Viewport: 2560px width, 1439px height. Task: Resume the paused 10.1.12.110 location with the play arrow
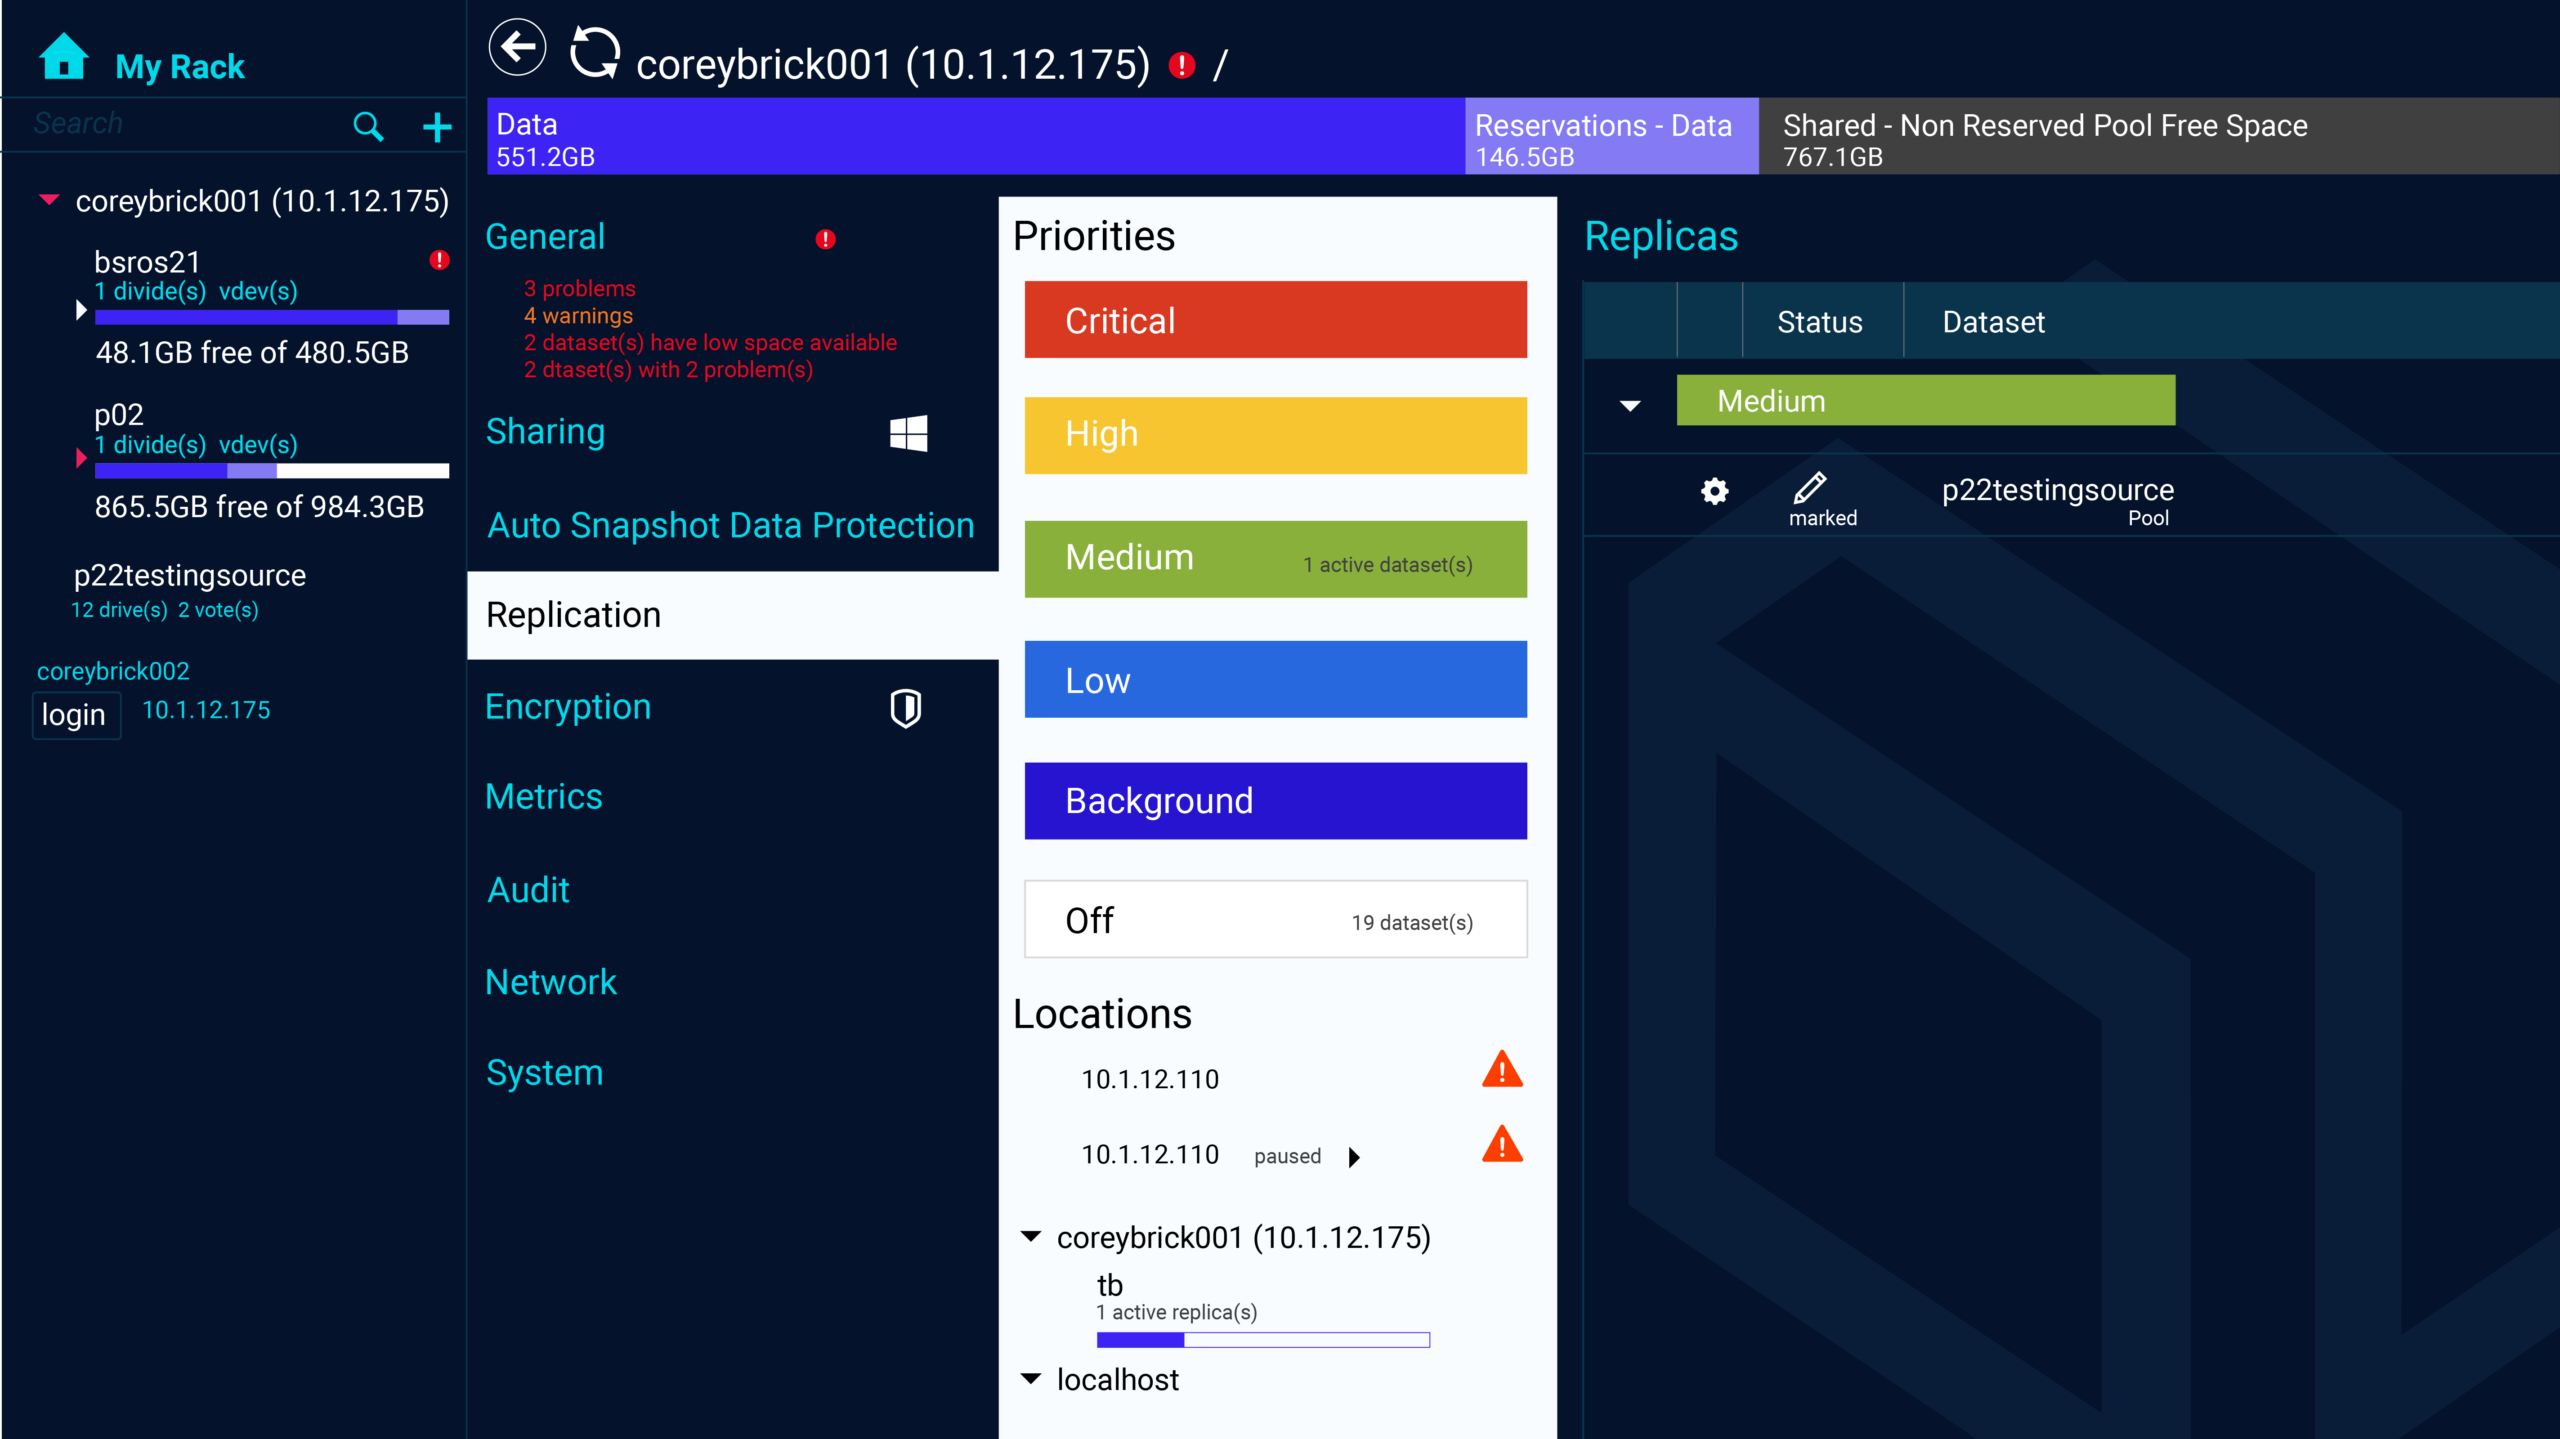click(1354, 1157)
